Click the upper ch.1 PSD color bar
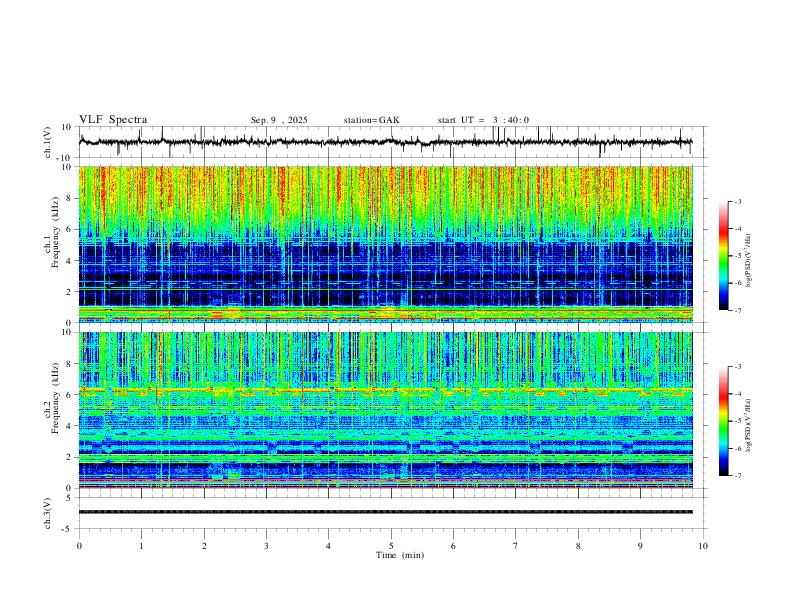This screenshot has height=612, width=792. [x=723, y=256]
